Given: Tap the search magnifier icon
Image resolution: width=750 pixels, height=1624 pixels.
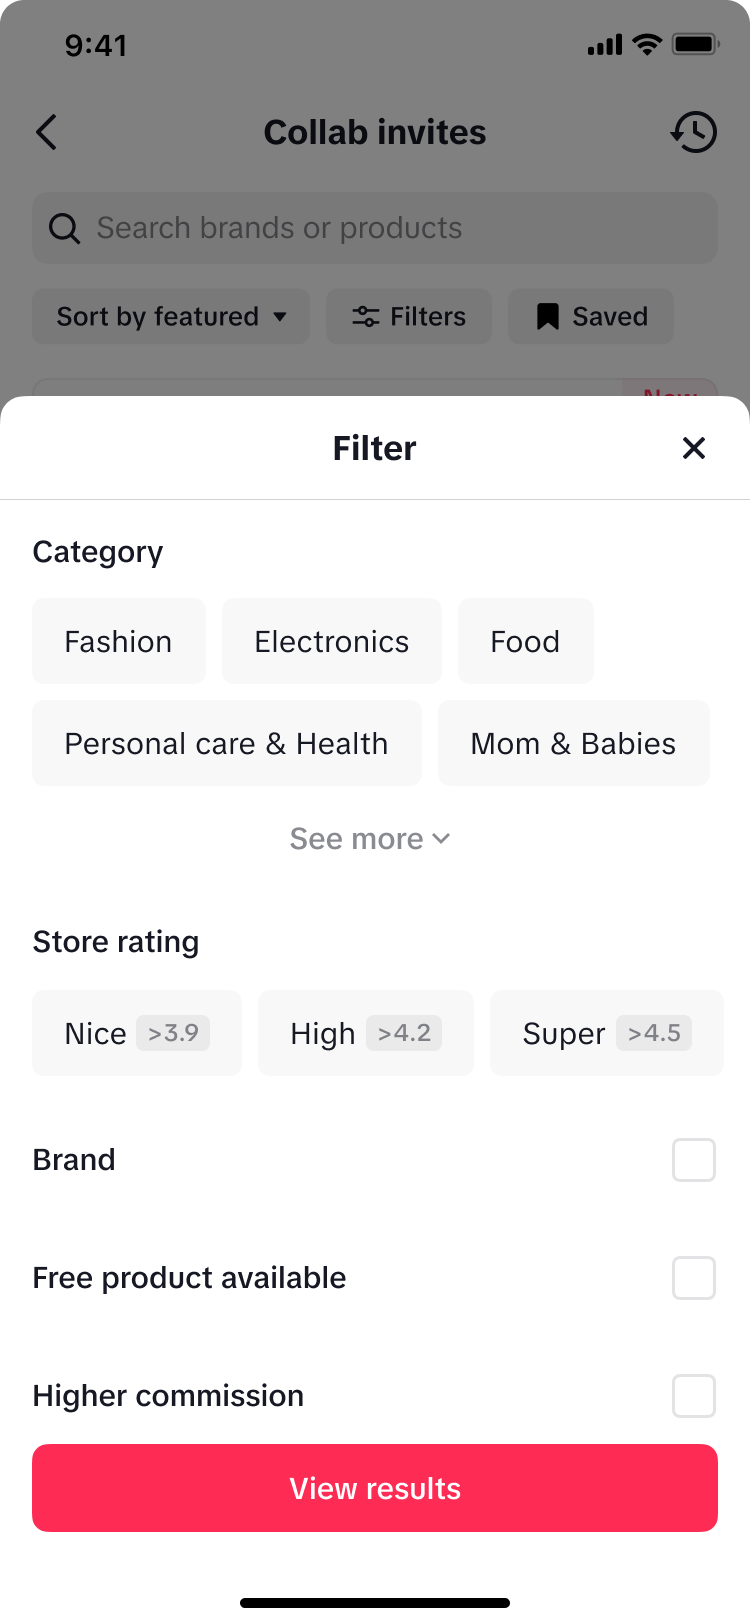Looking at the screenshot, I should pyautogui.click(x=65, y=228).
